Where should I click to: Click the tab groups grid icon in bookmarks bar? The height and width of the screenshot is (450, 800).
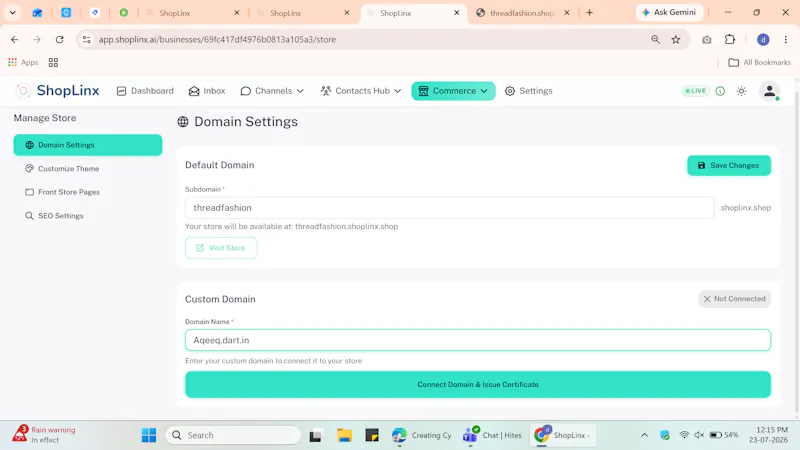(x=53, y=62)
